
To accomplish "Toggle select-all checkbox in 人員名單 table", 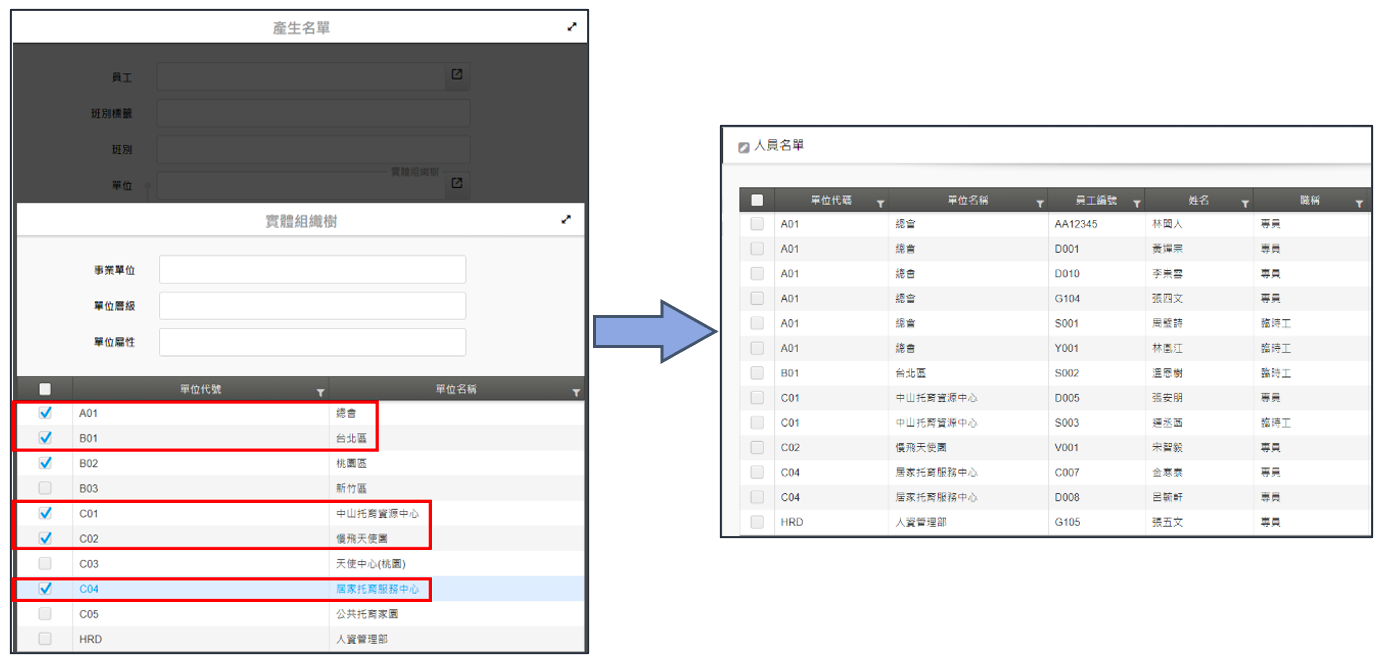I will 757,200.
